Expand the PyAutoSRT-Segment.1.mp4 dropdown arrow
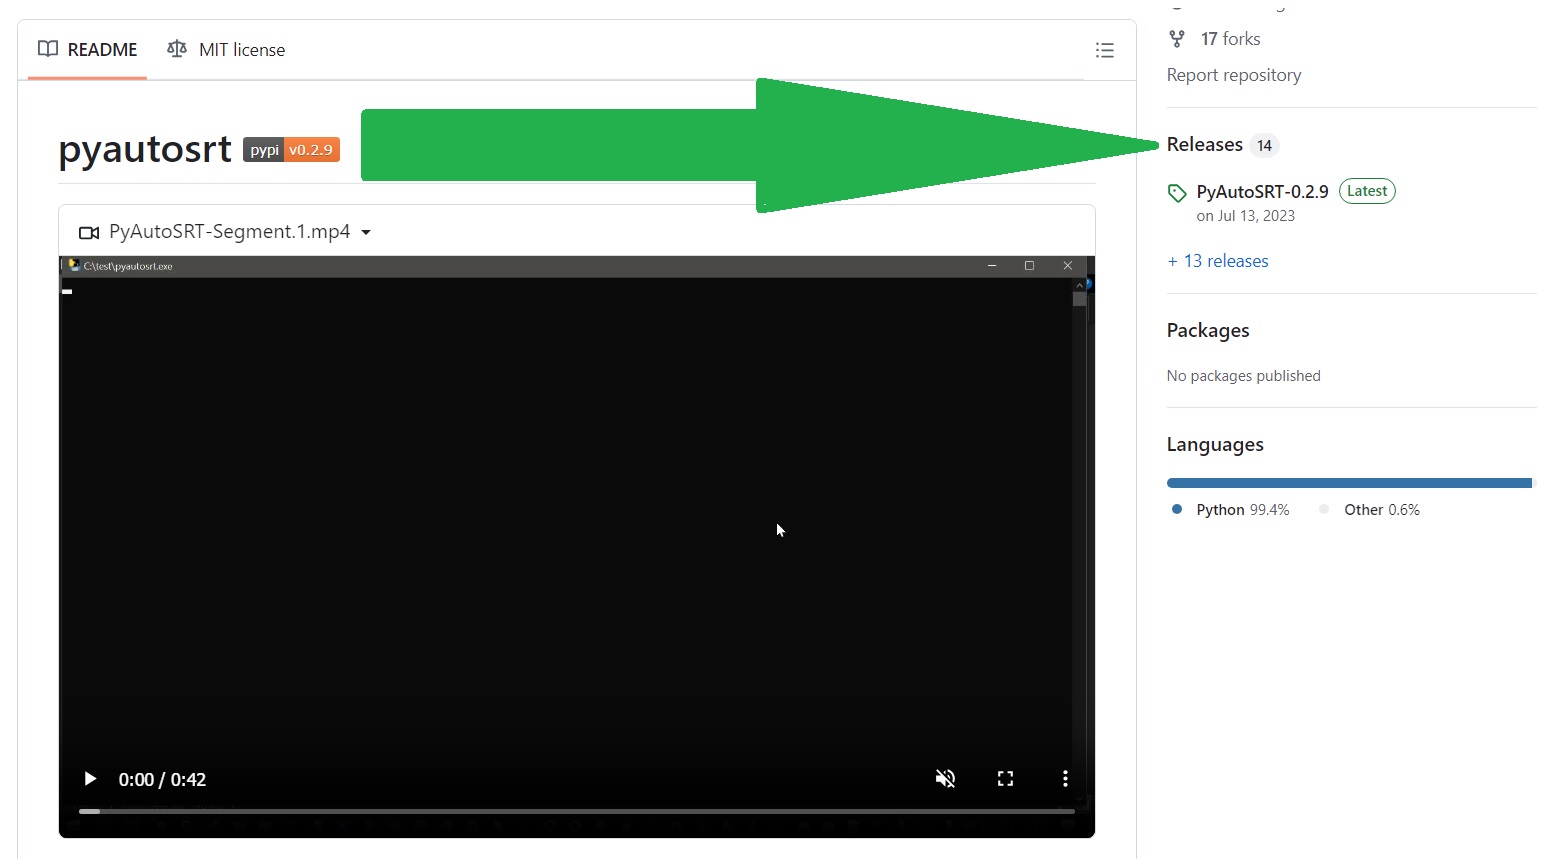The image size is (1557, 859). tap(366, 232)
